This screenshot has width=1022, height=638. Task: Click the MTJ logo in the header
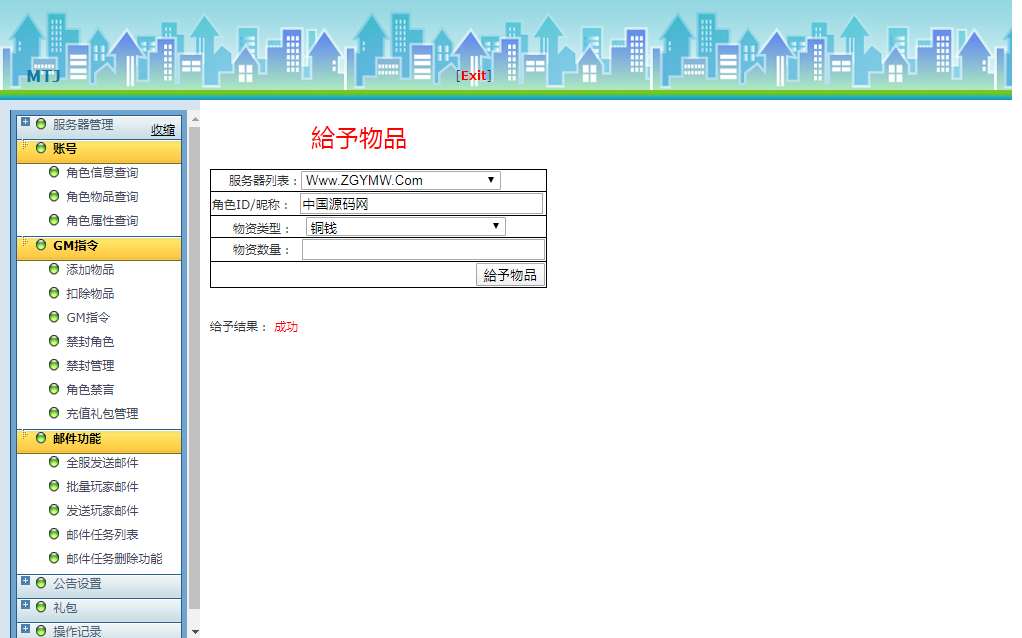pos(42,75)
